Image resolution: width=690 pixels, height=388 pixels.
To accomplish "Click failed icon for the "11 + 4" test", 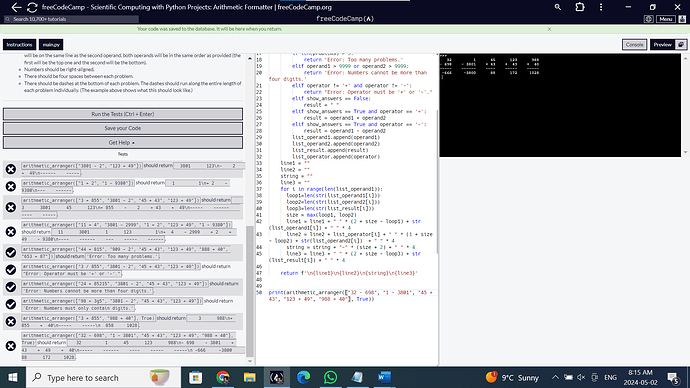I will [x=11, y=232].
